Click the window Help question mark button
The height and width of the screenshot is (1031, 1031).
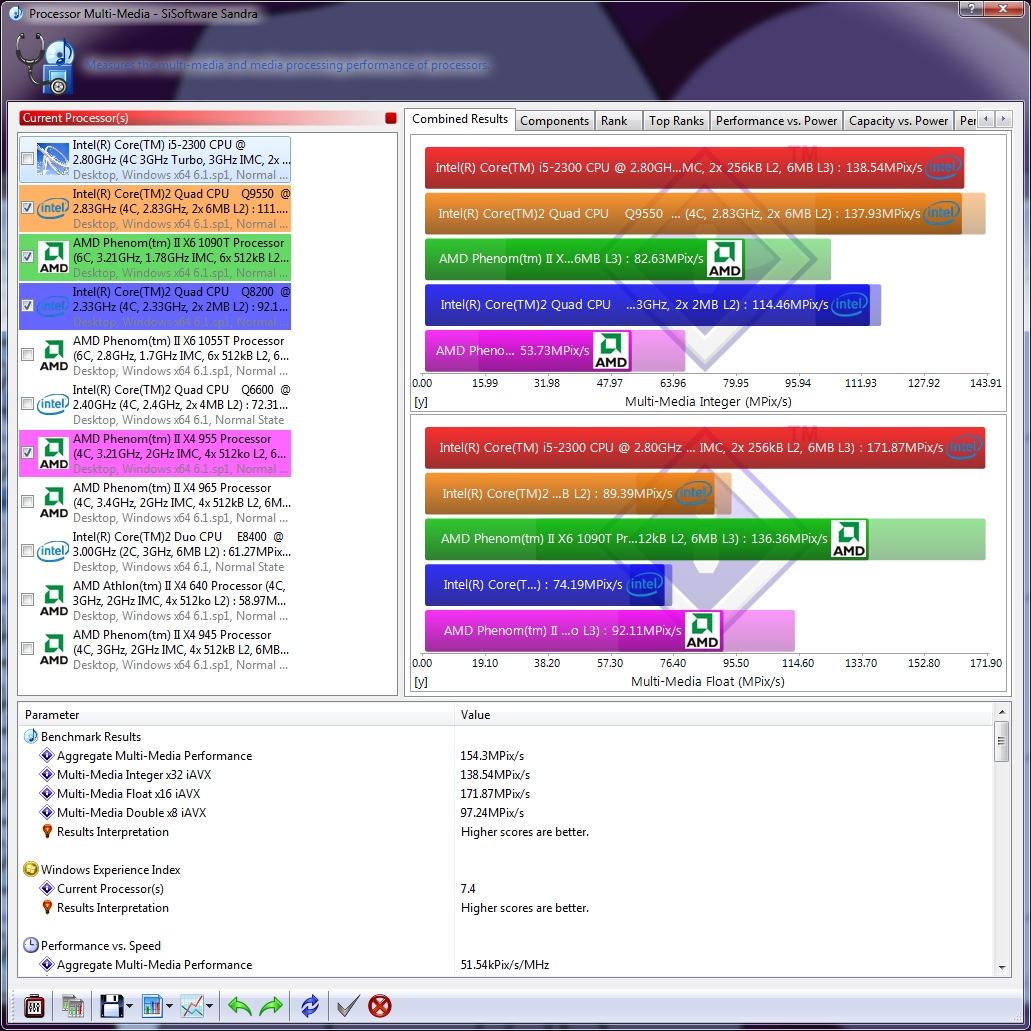(x=971, y=9)
